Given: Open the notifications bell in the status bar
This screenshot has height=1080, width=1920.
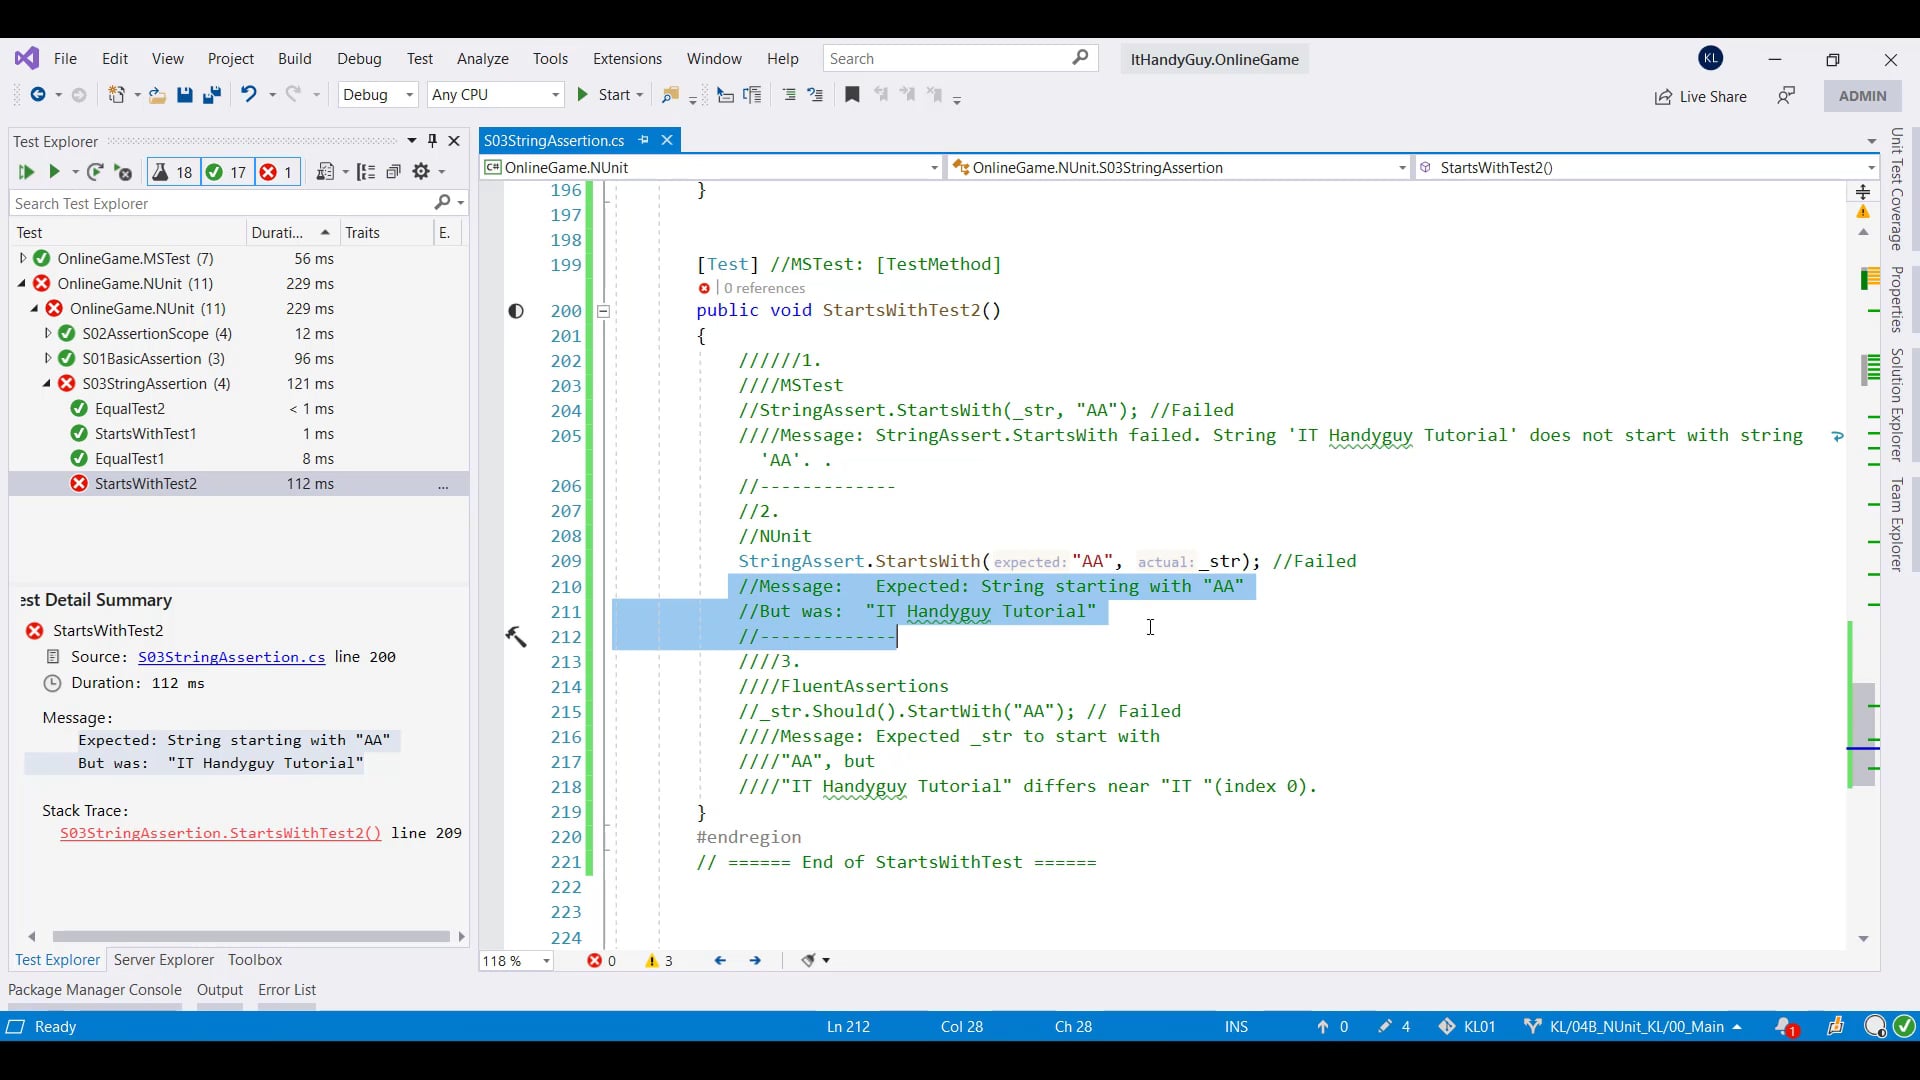Looking at the screenshot, I should (x=1784, y=1027).
